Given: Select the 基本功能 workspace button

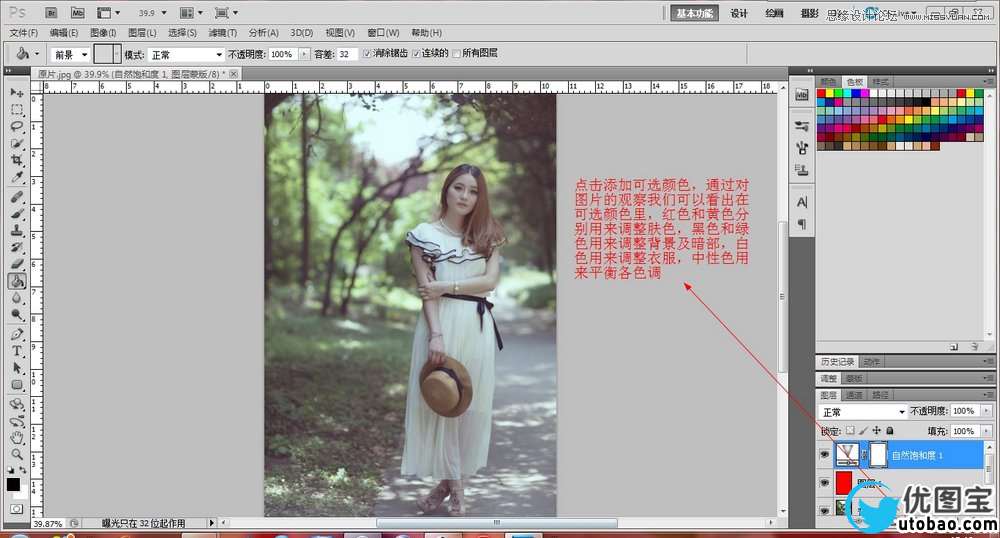Looking at the screenshot, I should point(695,13).
